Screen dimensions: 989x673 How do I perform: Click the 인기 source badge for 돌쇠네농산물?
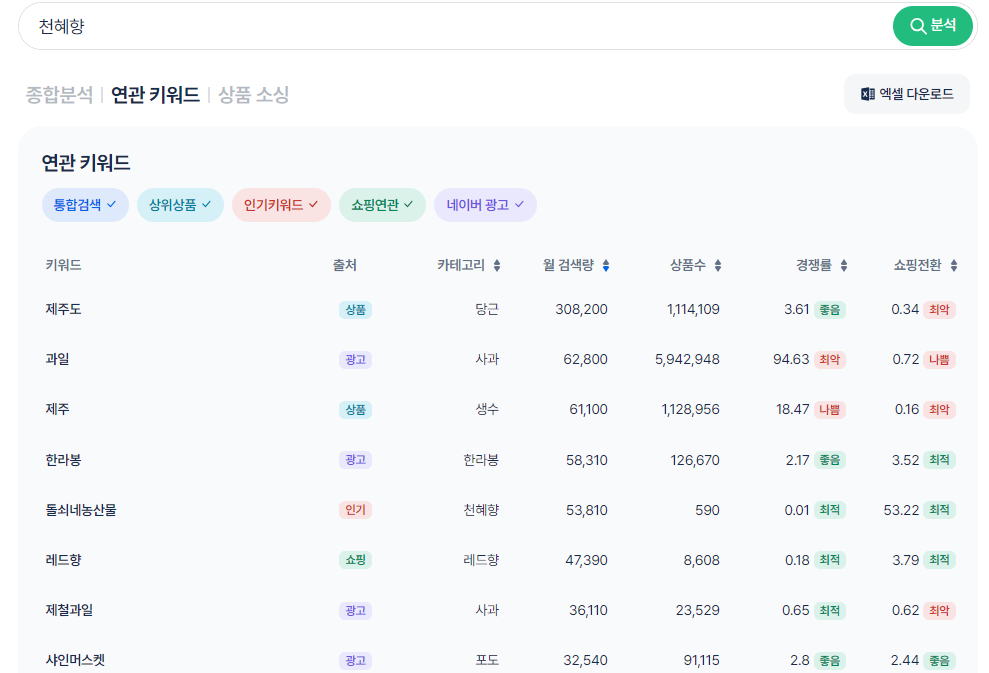(x=355, y=510)
